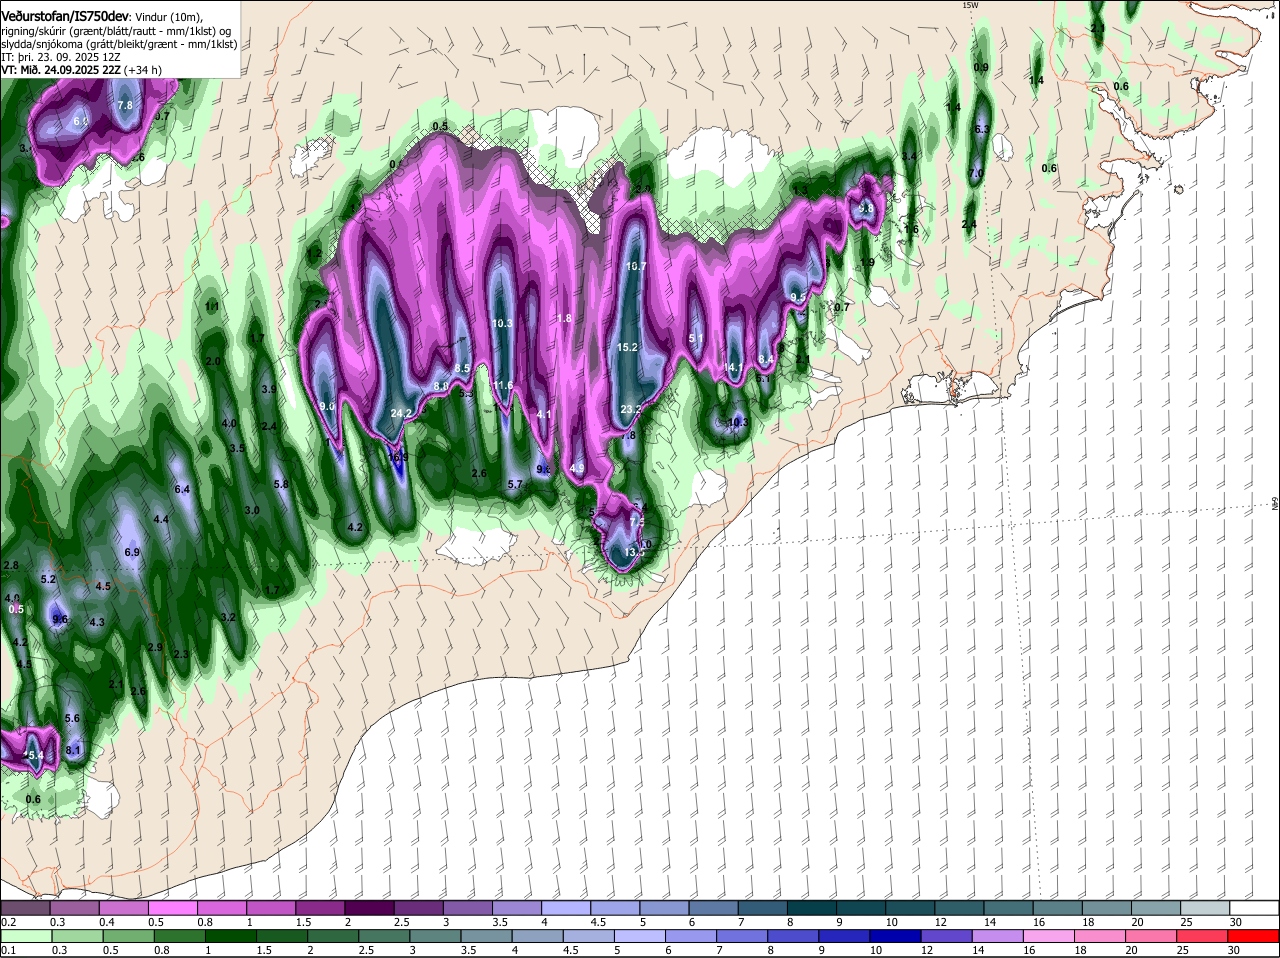Click the palest green rain swatch starting at 0.1
The height and width of the screenshot is (958, 1280).
click(x=25, y=936)
